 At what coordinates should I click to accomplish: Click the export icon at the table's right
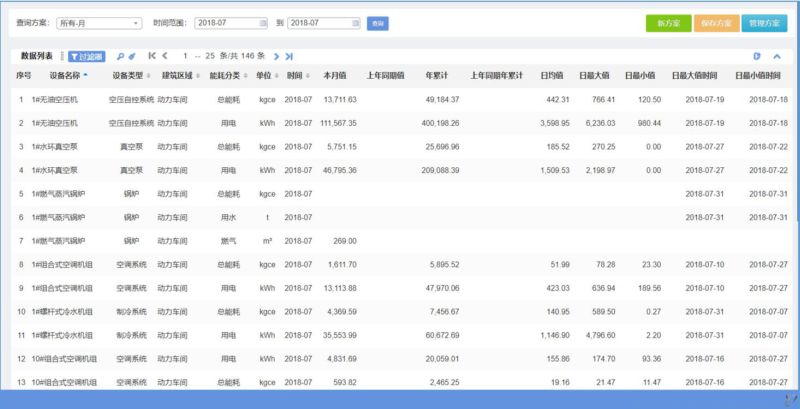click(x=757, y=56)
